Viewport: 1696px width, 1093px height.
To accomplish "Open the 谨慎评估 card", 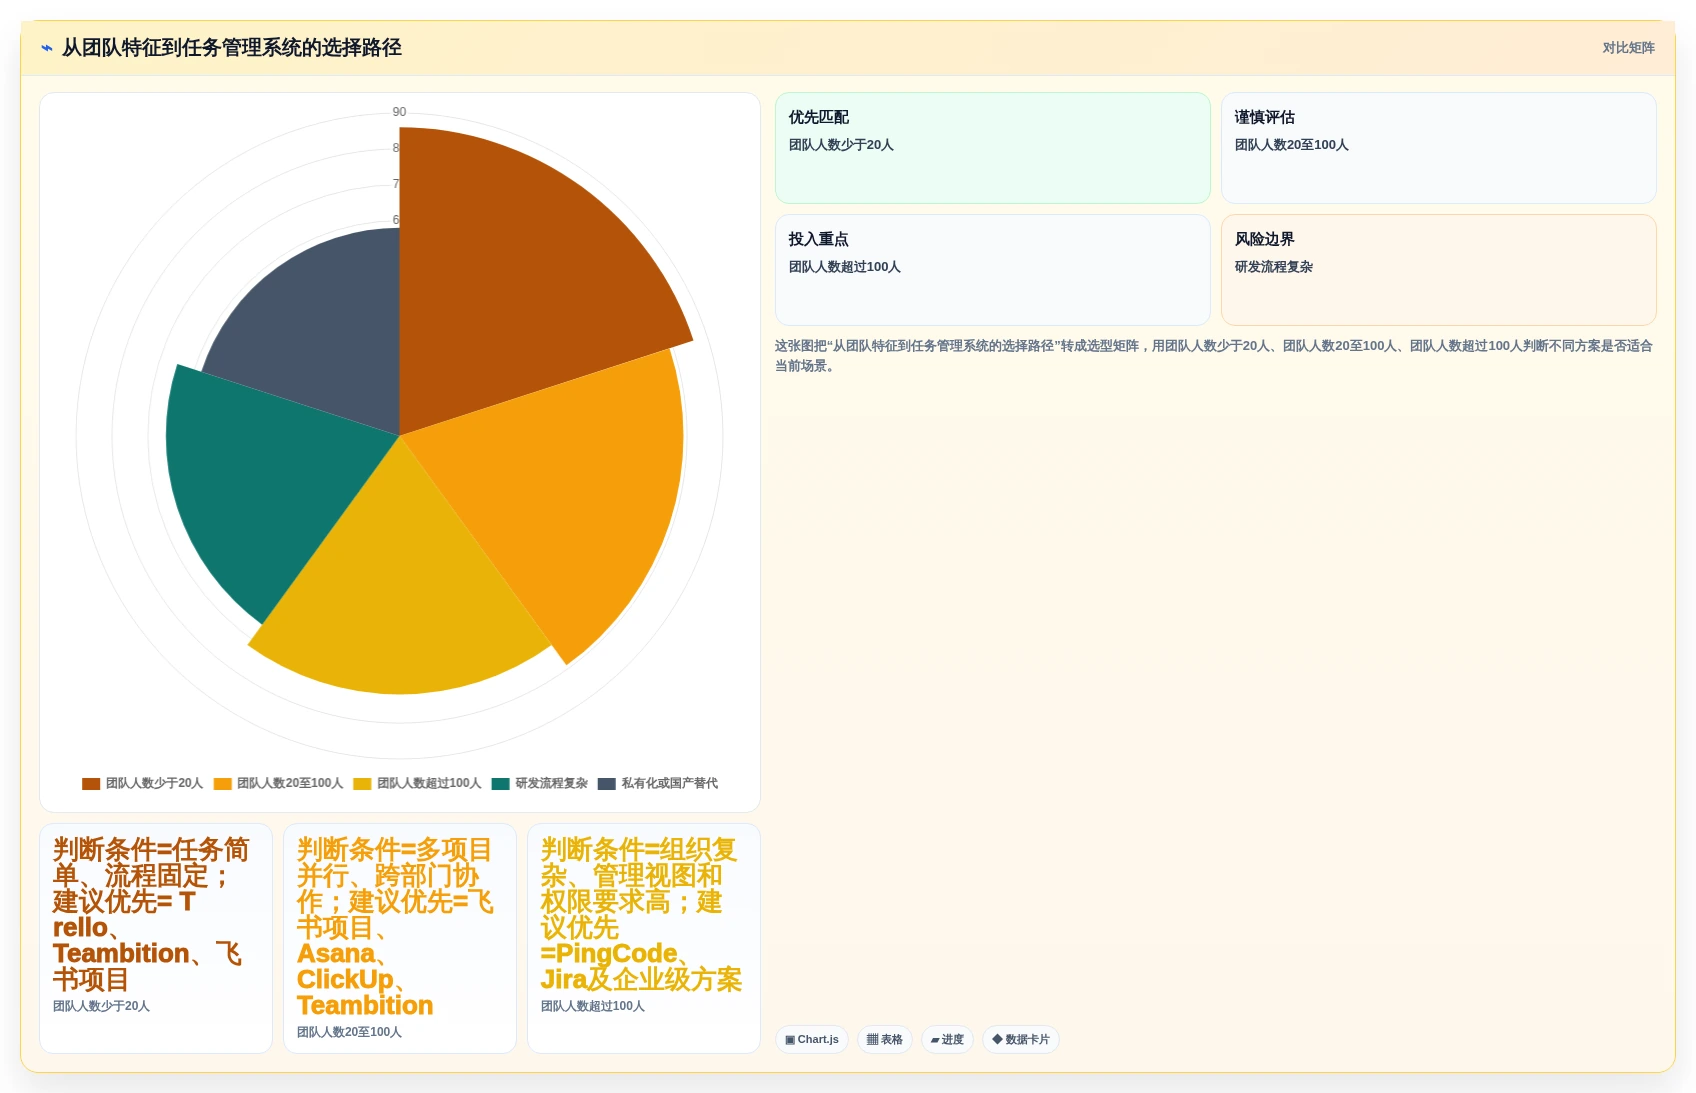I will pos(1439,148).
